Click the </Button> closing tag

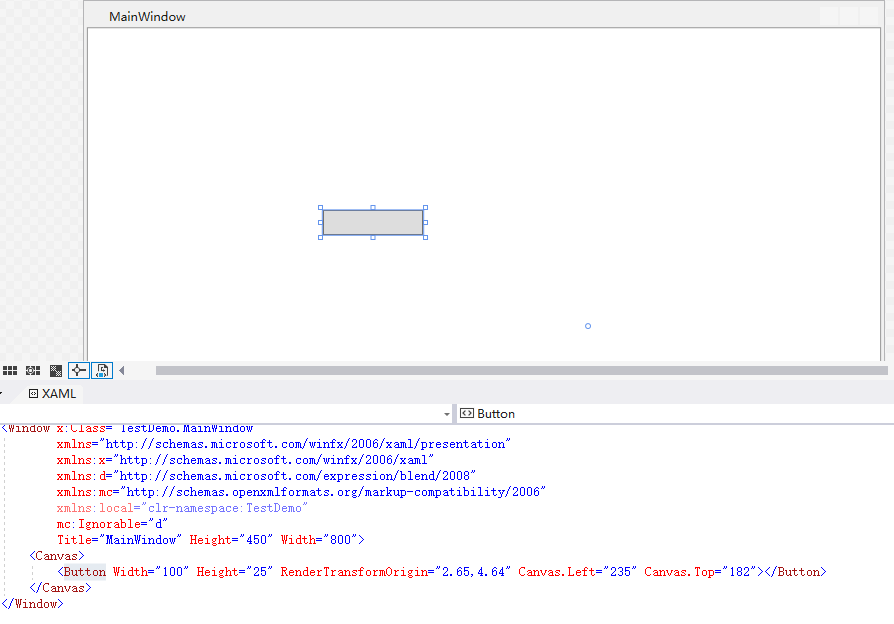[x=795, y=572]
